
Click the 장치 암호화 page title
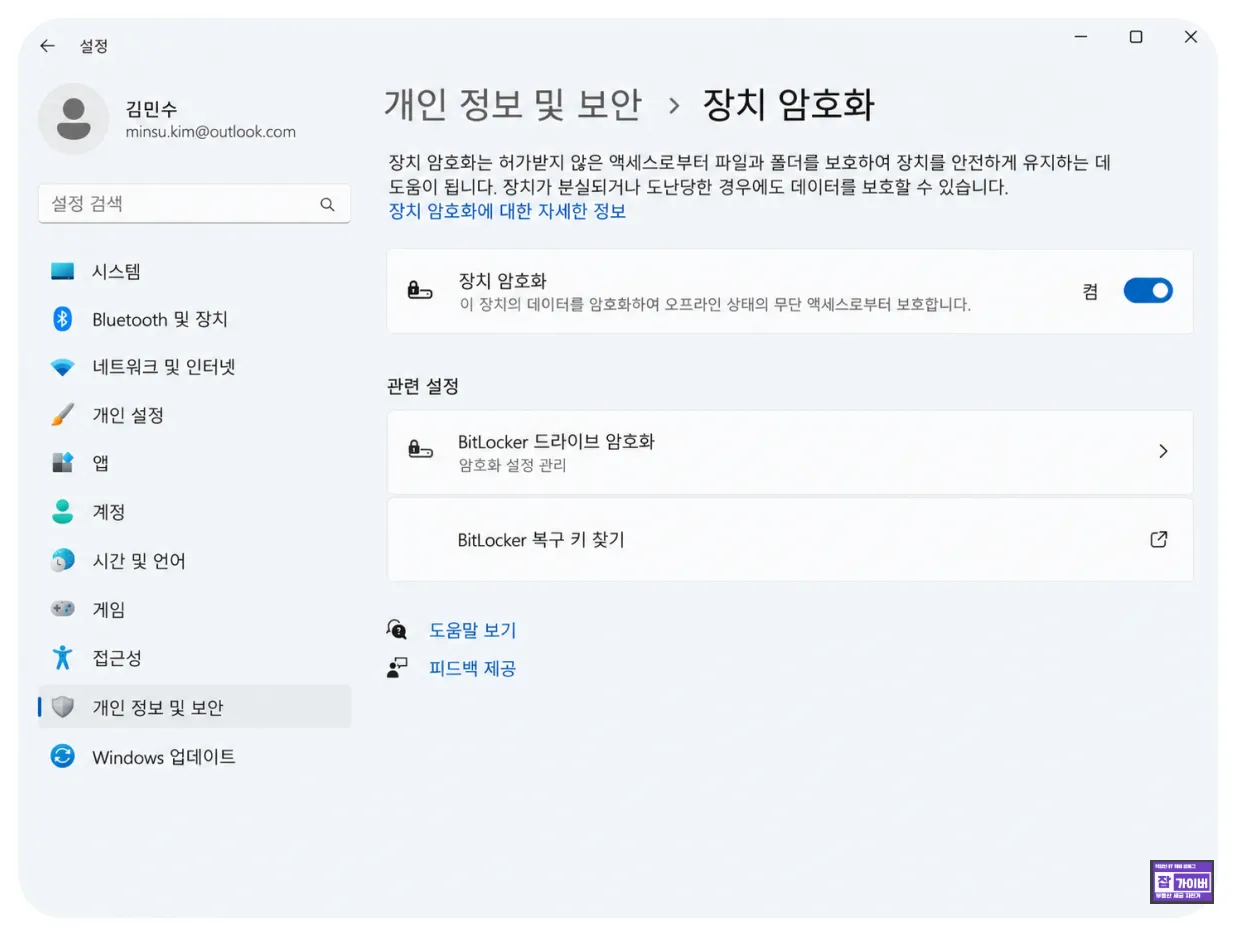(x=788, y=105)
